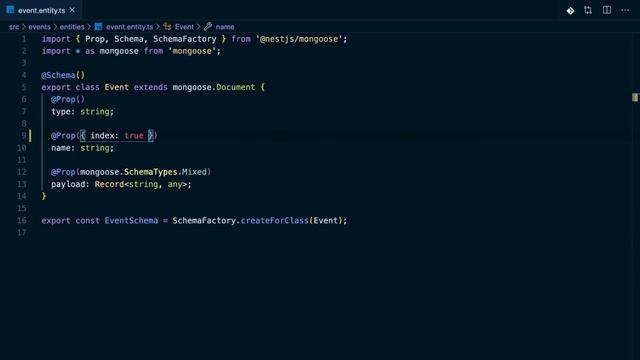Click 'type: string;' on line 7
The height and width of the screenshot is (360, 640).
(82, 111)
